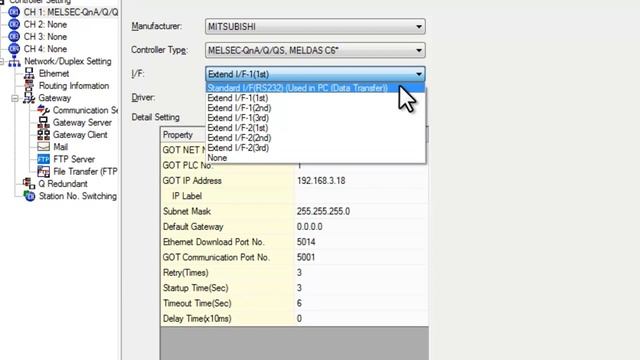Choose Standard I/F(RS232) option
Screen dimensions: 640x360
tap(315, 88)
